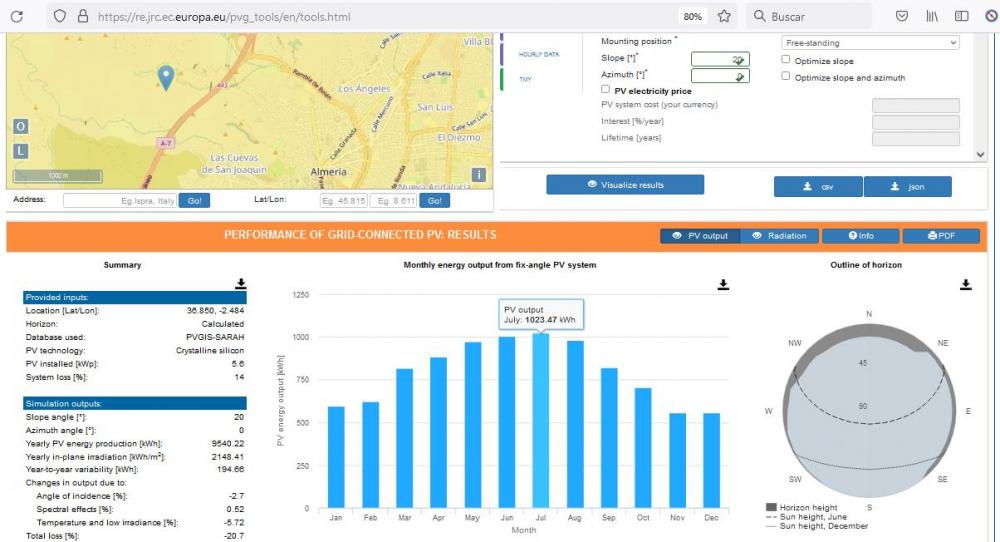The width and height of the screenshot is (1000, 542).
Task: Toggle the Sun height, December legend entry
Action: (817, 526)
